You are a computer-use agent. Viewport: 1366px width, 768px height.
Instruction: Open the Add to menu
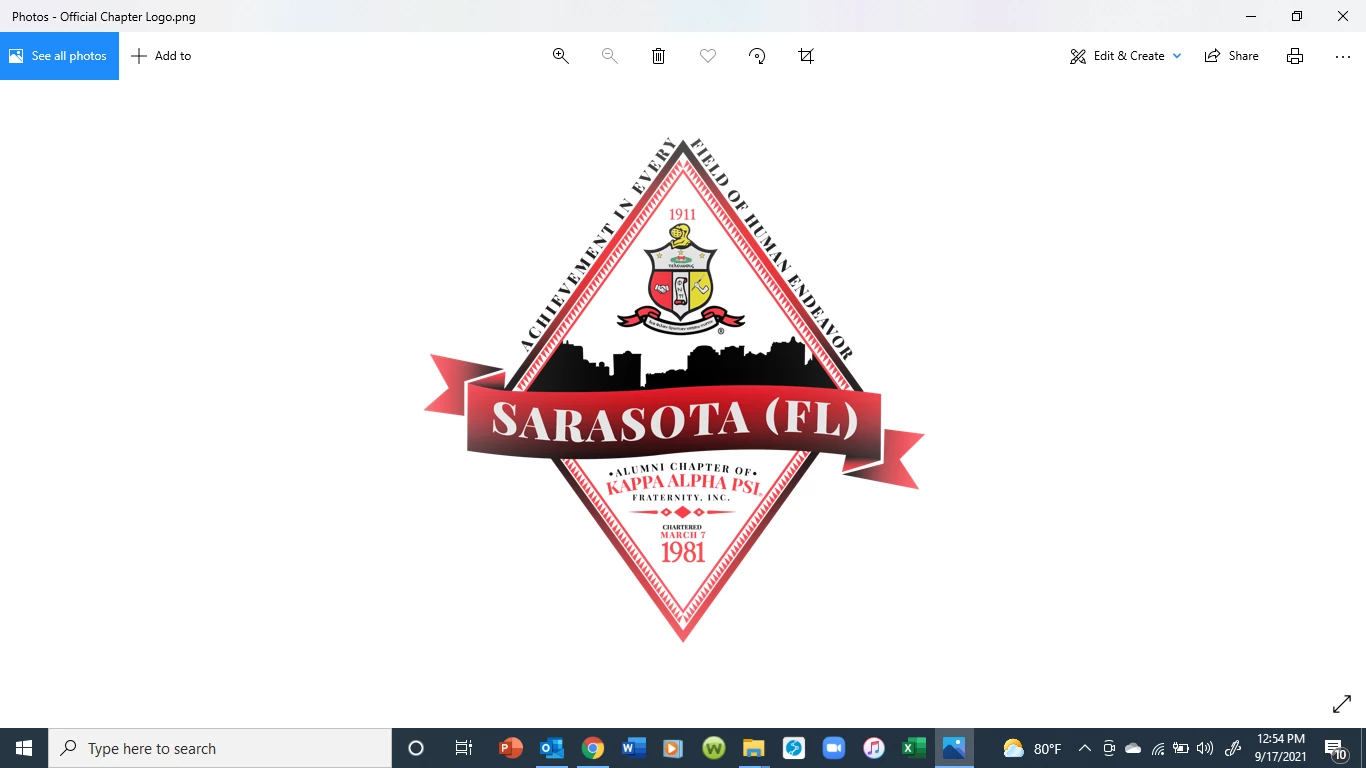pos(161,56)
